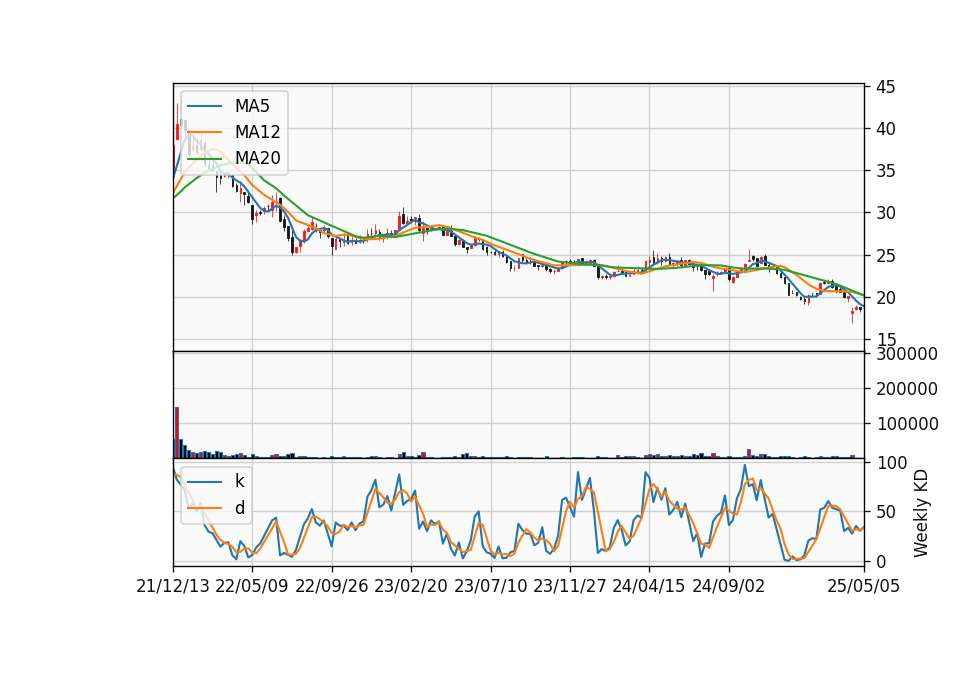Click the price axis value 25

click(x=885, y=256)
